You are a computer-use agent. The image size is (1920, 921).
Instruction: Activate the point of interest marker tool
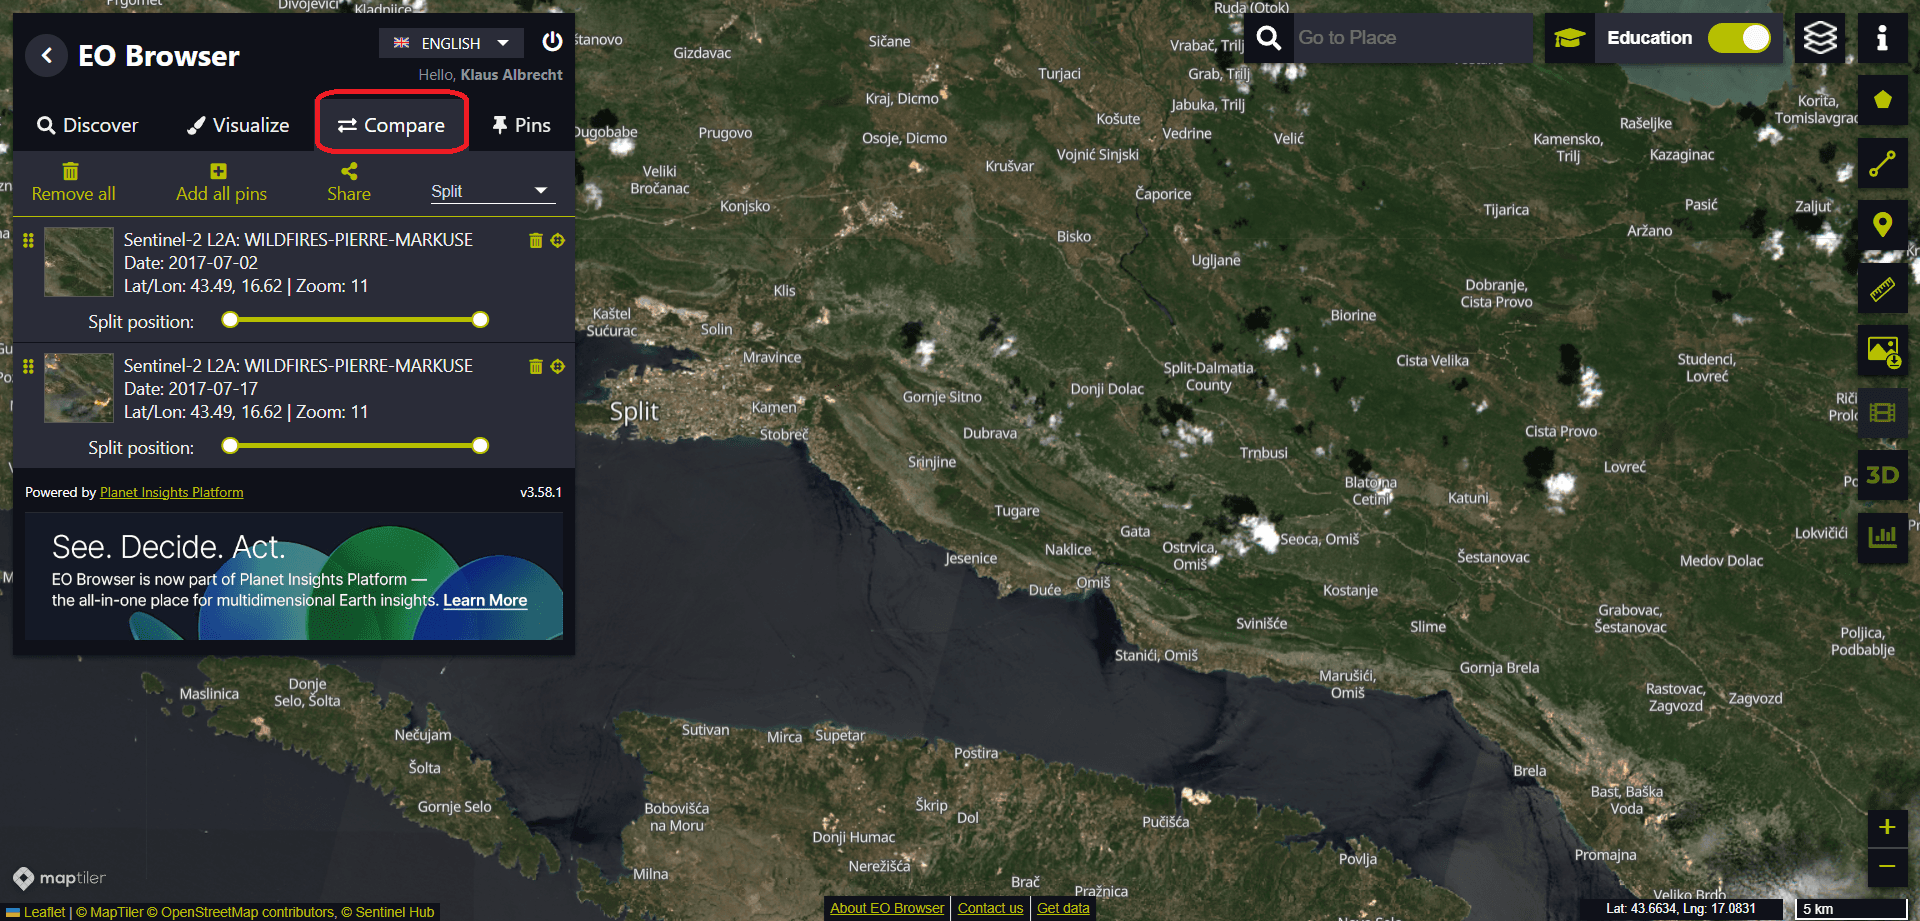click(x=1882, y=225)
